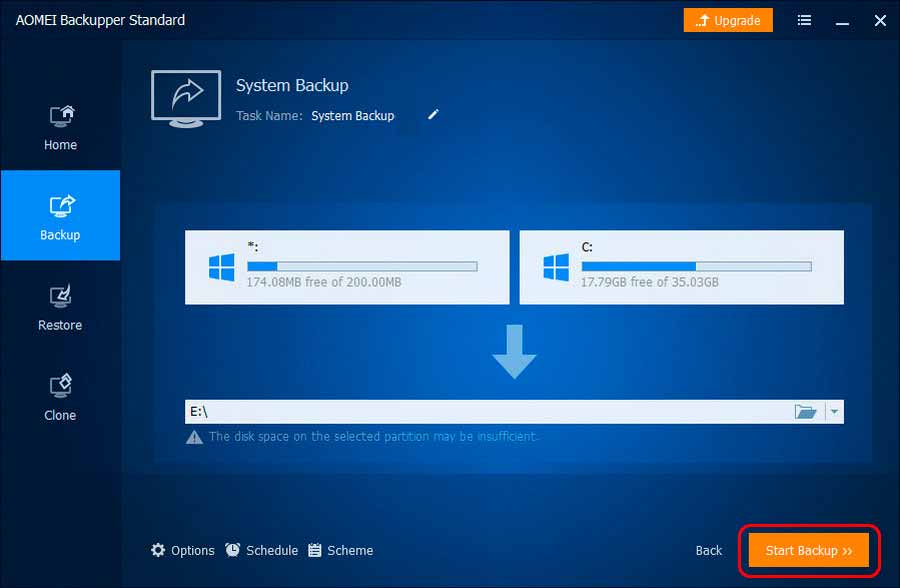The image size is (900, 588).
Task: Click the Windows logo on C: partition
Action: pyautogui.click(x=556, y=267)
